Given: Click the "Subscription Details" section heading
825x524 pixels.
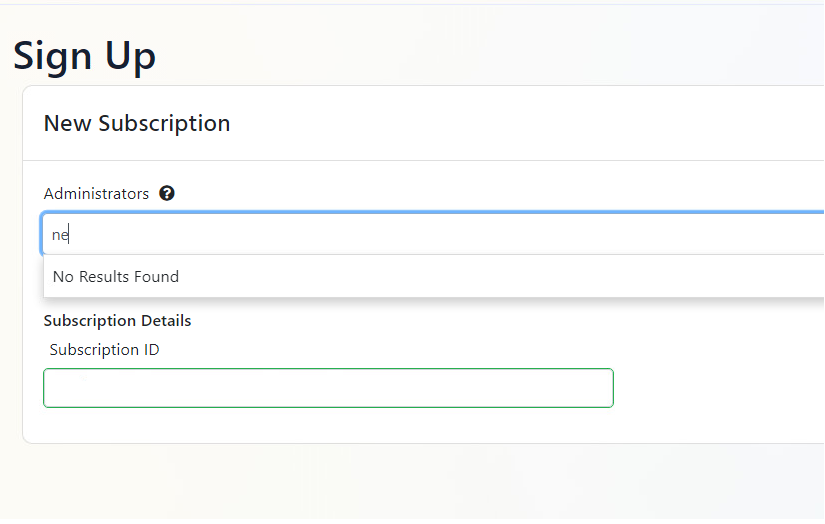Looking at the screenshot, I should tap(117, 321).
